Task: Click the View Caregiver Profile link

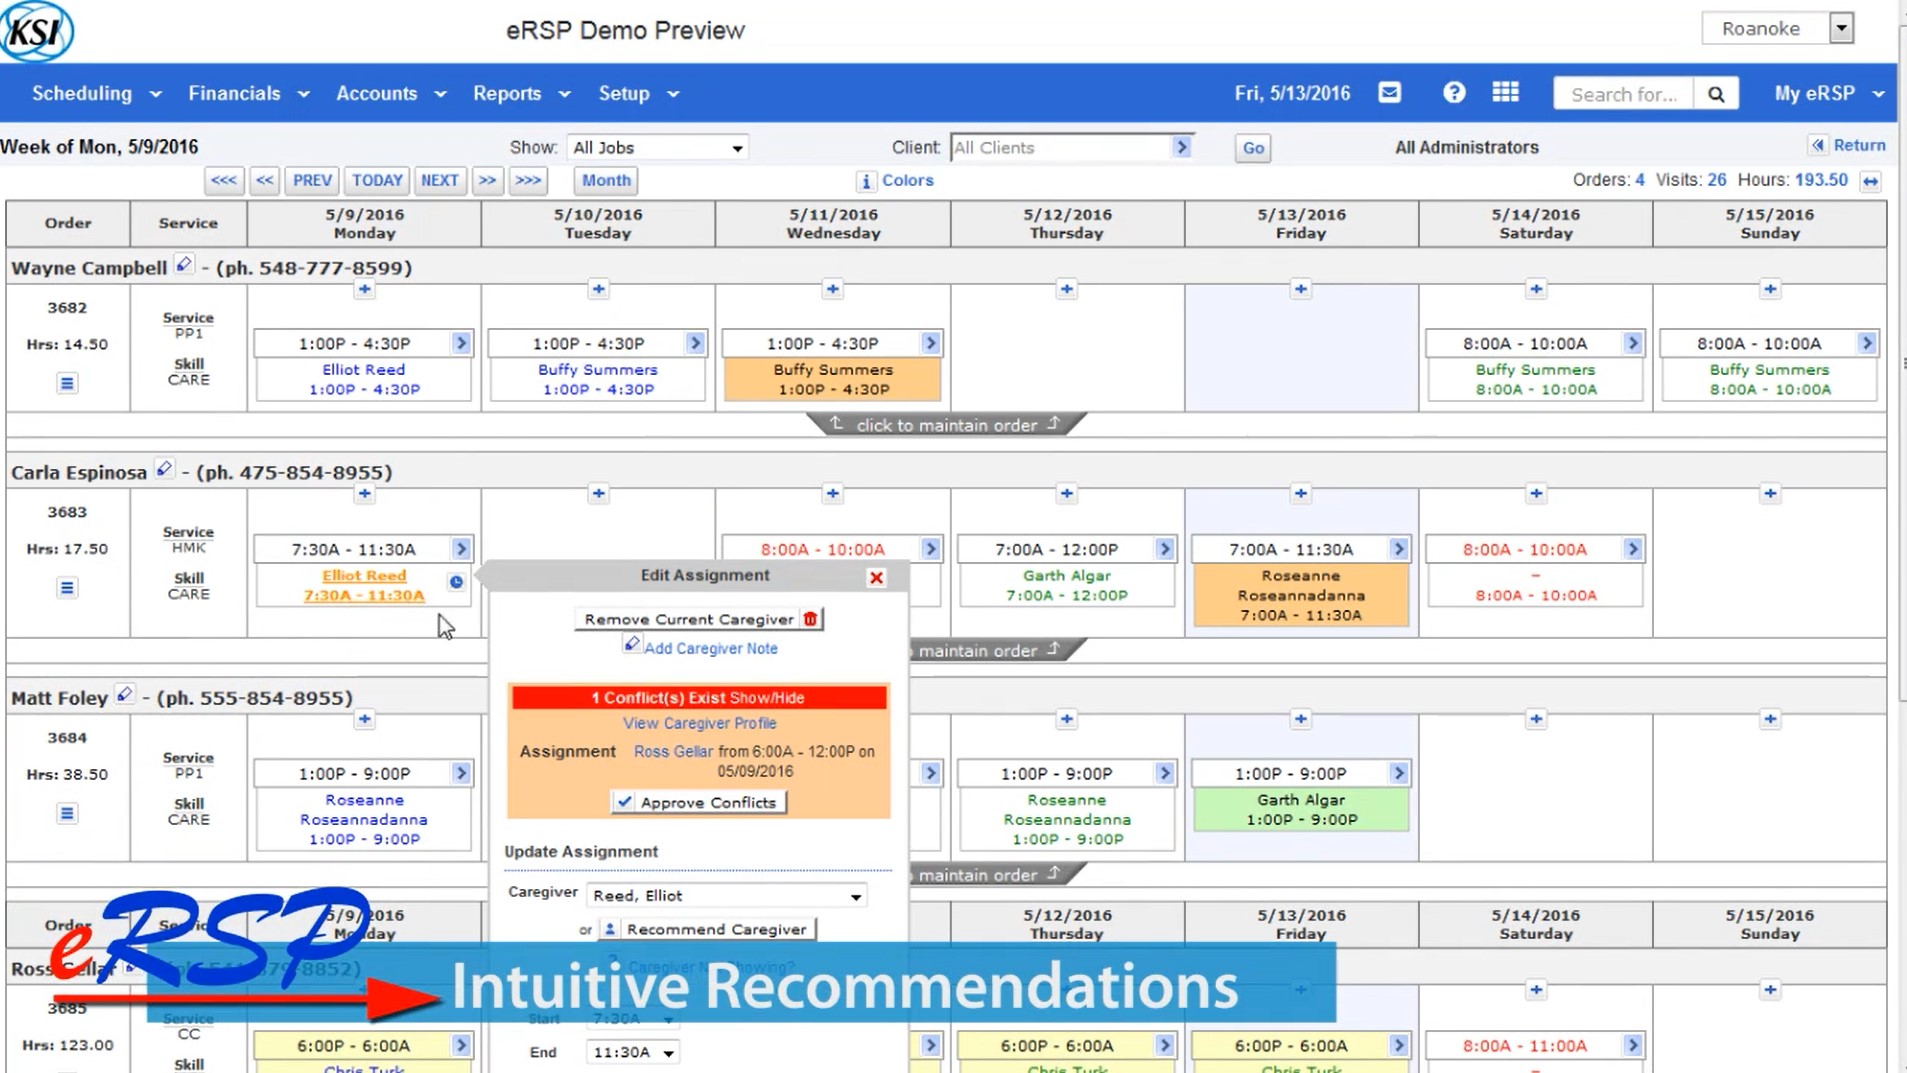Action: [699, 723]
